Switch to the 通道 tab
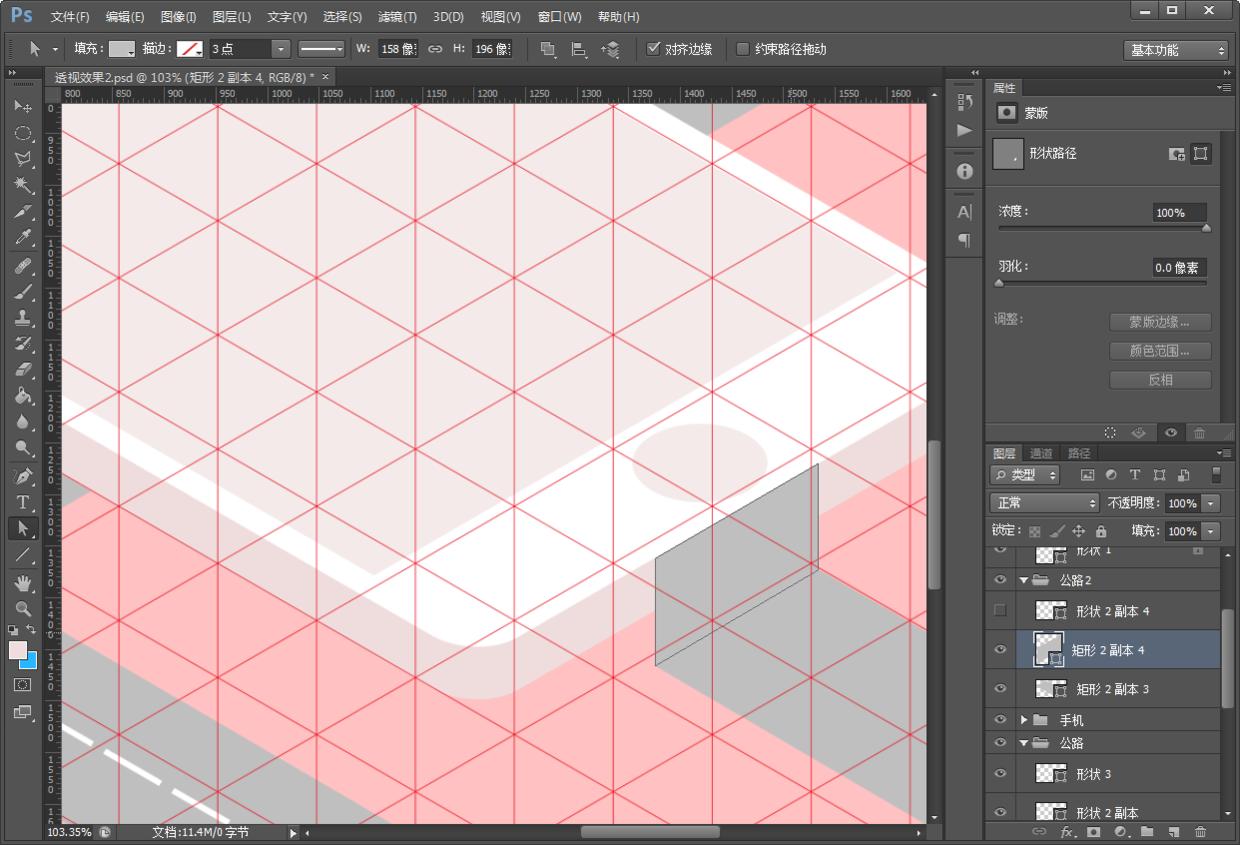 [1041, 453]
